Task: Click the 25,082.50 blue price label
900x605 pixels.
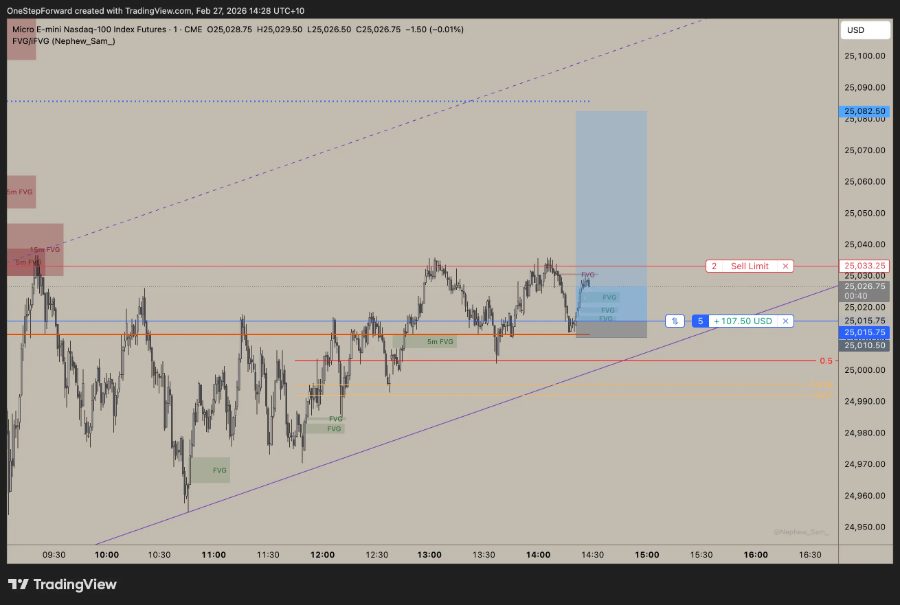Action: 865,111
